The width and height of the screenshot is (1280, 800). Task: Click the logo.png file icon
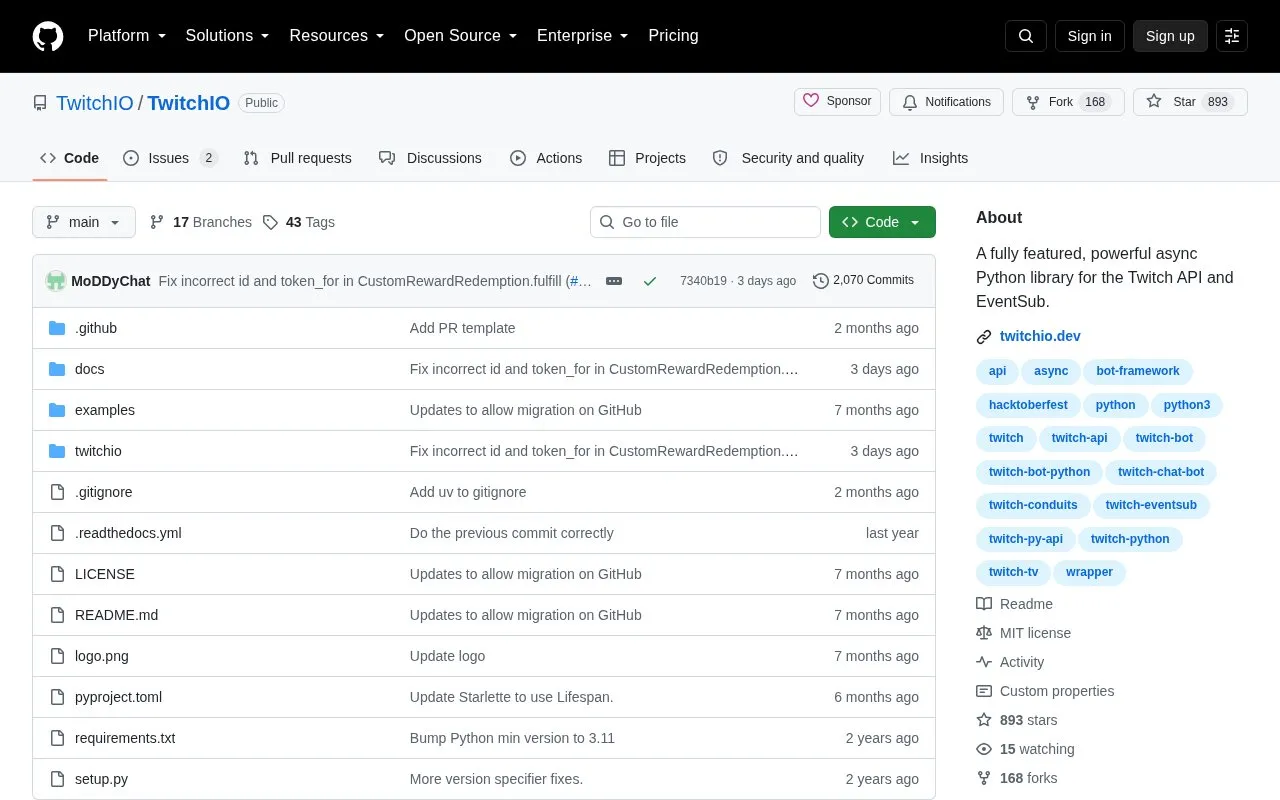click(57, 656)
